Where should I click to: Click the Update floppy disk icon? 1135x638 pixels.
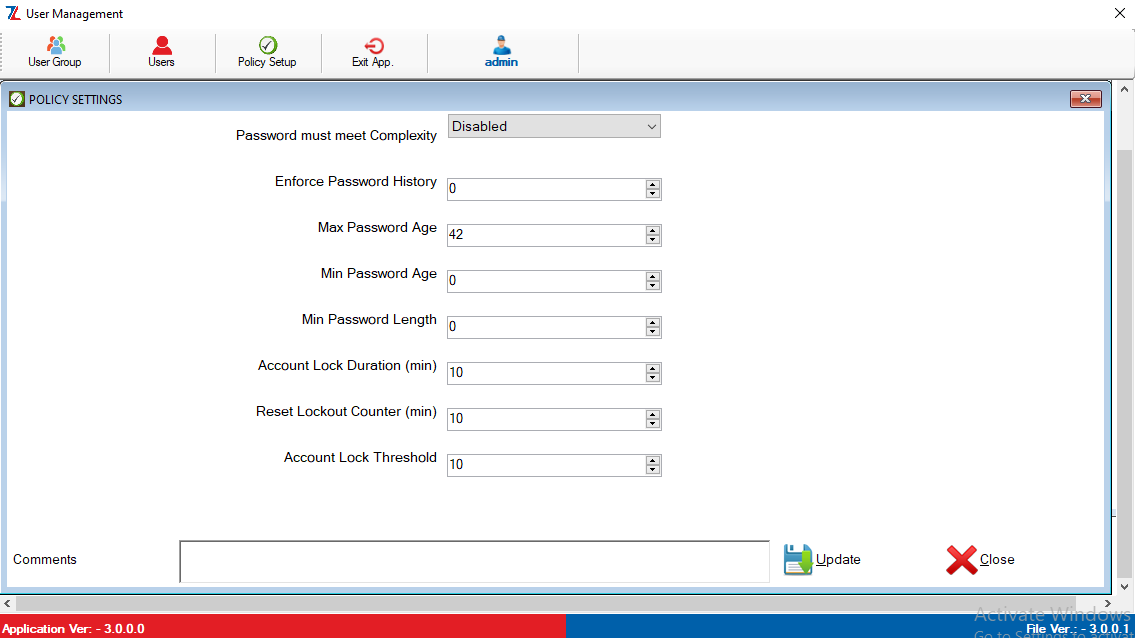pos(798,560)
